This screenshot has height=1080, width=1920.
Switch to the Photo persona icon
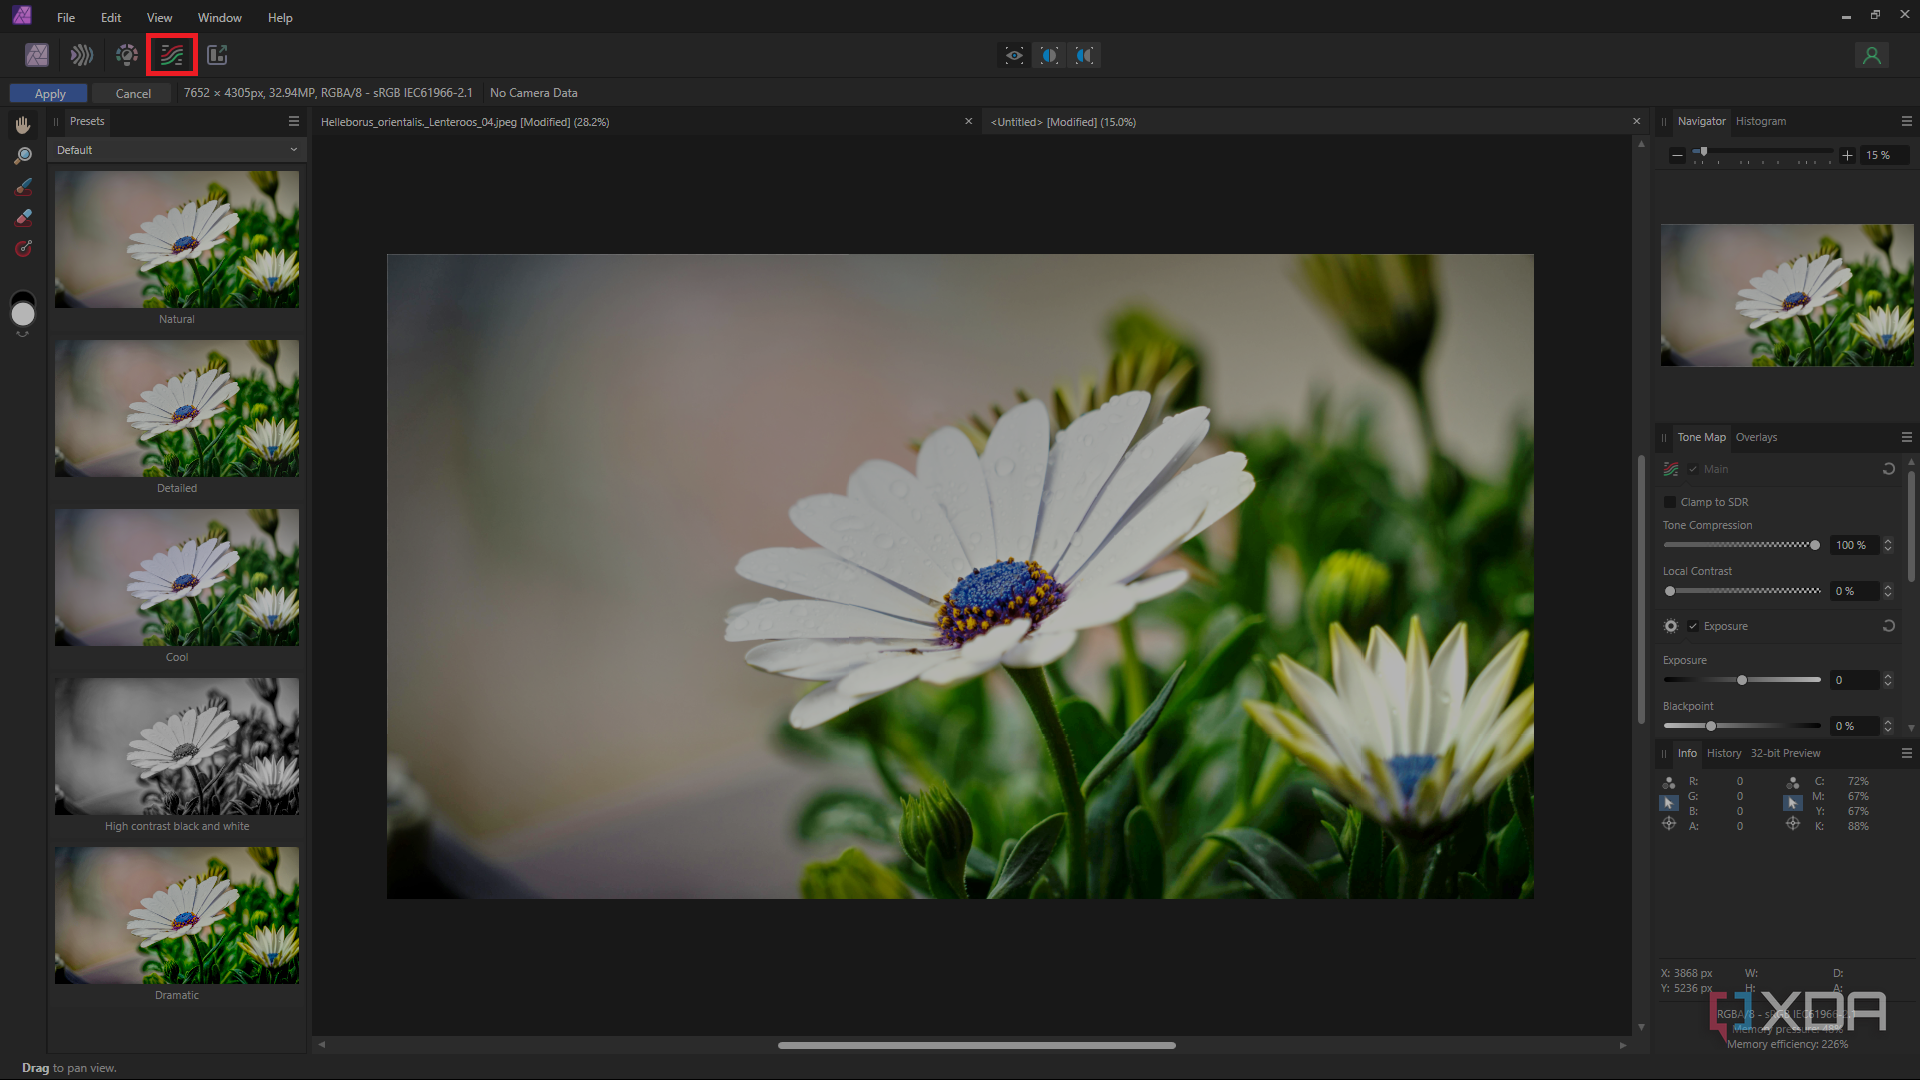click(37, 55)
